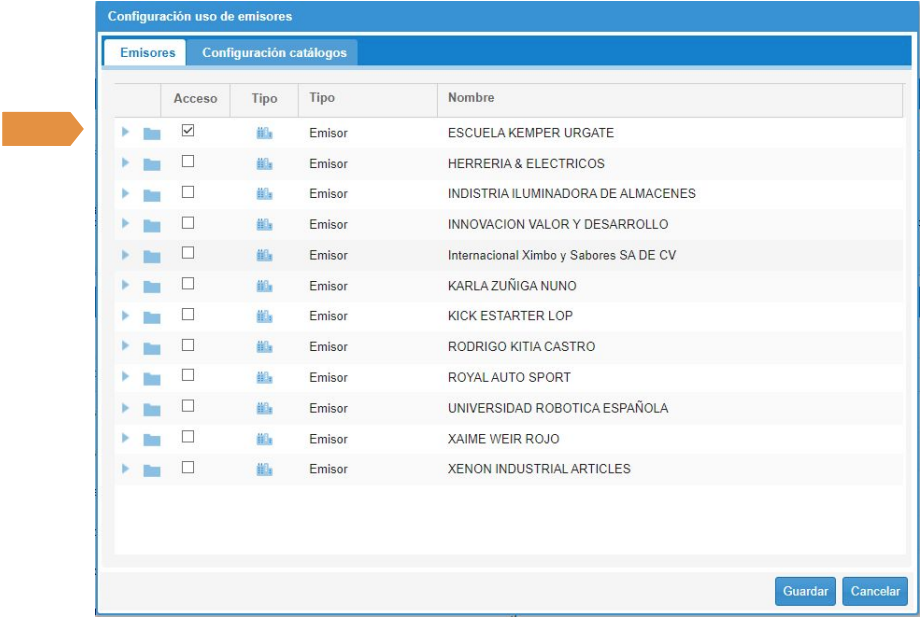The height and width of the screenshot is (619, 921).
Task: Click building type icon for XAIME WEIR ROJO
Action: click(264, 440)
